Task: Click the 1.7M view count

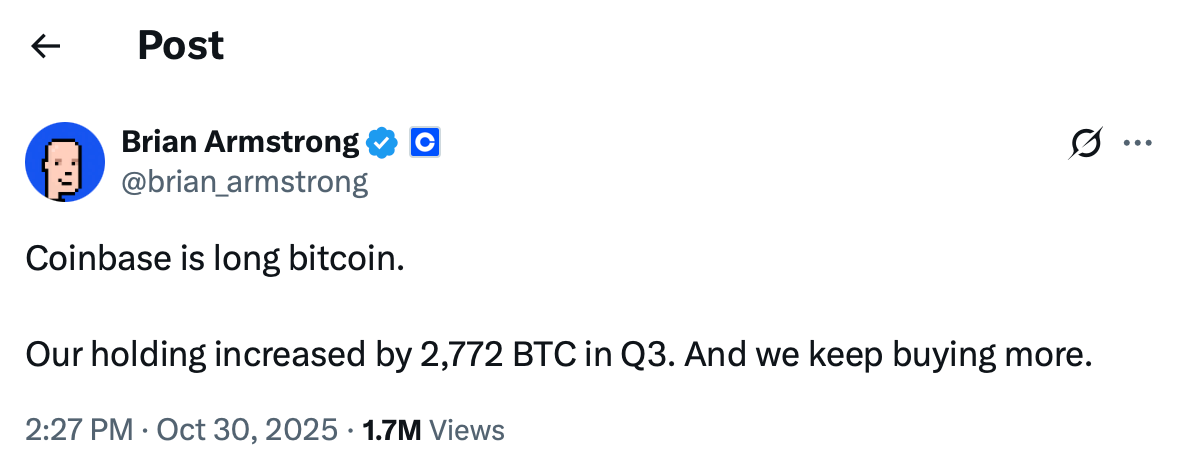Action: (392, 431)
